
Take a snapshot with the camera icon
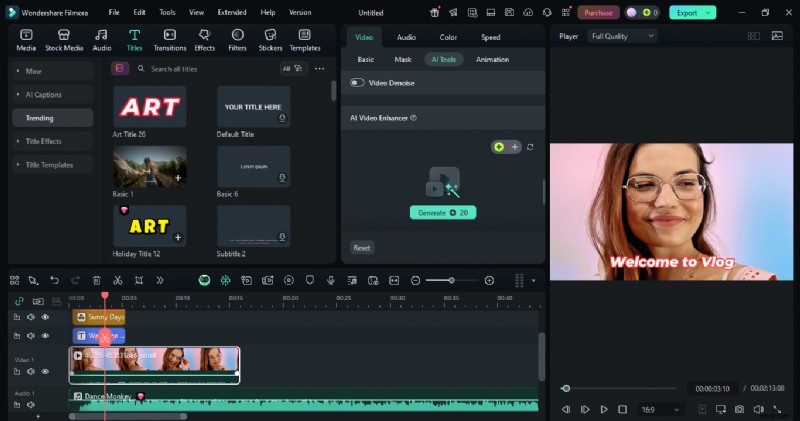[x=739, y=409]
